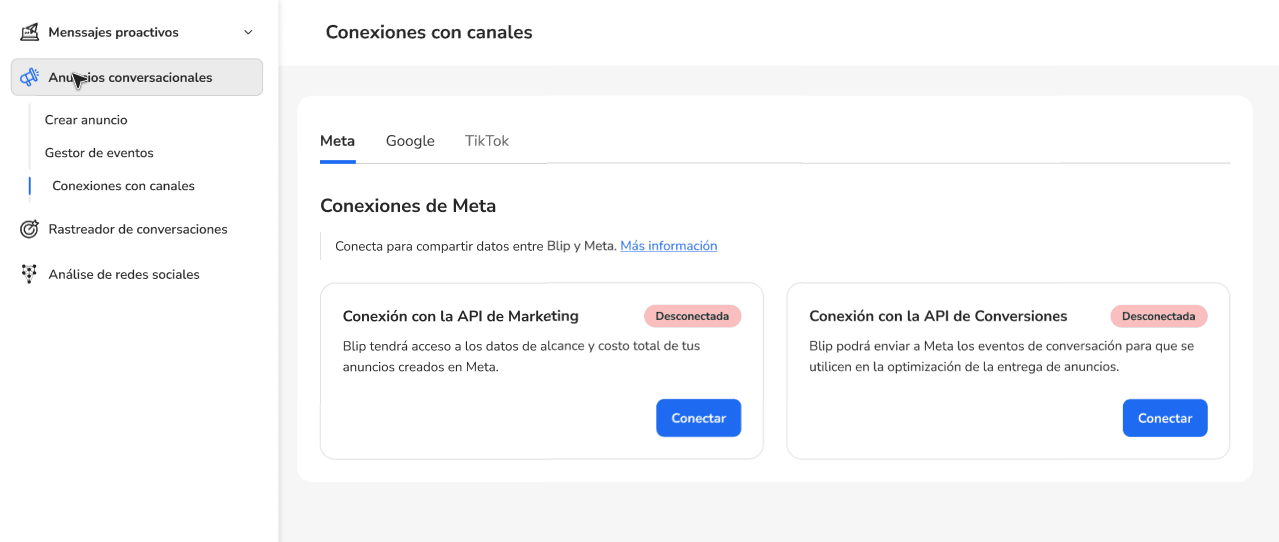Click the Menssajes proactivos icon in sidebar
This screenshot has height=542, width=1279.
(29, 32)
